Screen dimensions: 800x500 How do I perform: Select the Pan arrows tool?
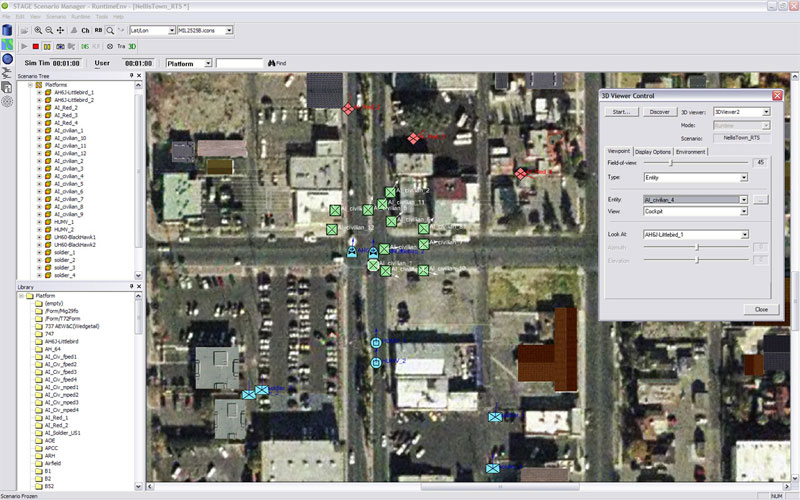point(61,31)
